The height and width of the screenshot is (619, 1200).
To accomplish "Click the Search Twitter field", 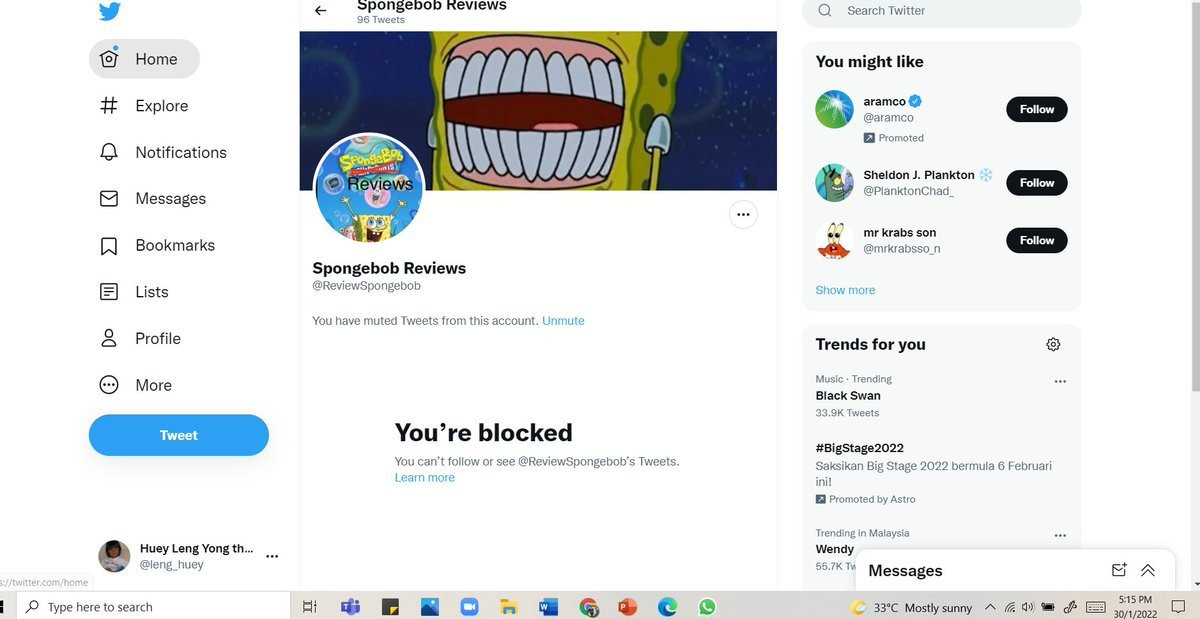I will point(942,11).
